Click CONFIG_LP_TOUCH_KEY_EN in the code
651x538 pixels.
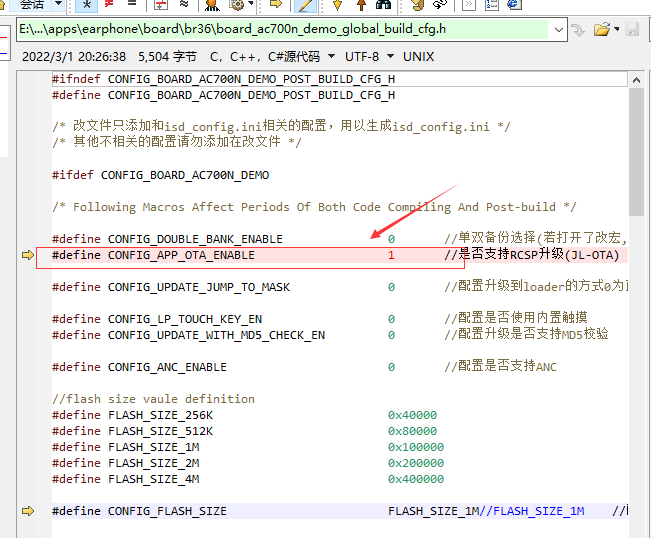pos(185,319)
